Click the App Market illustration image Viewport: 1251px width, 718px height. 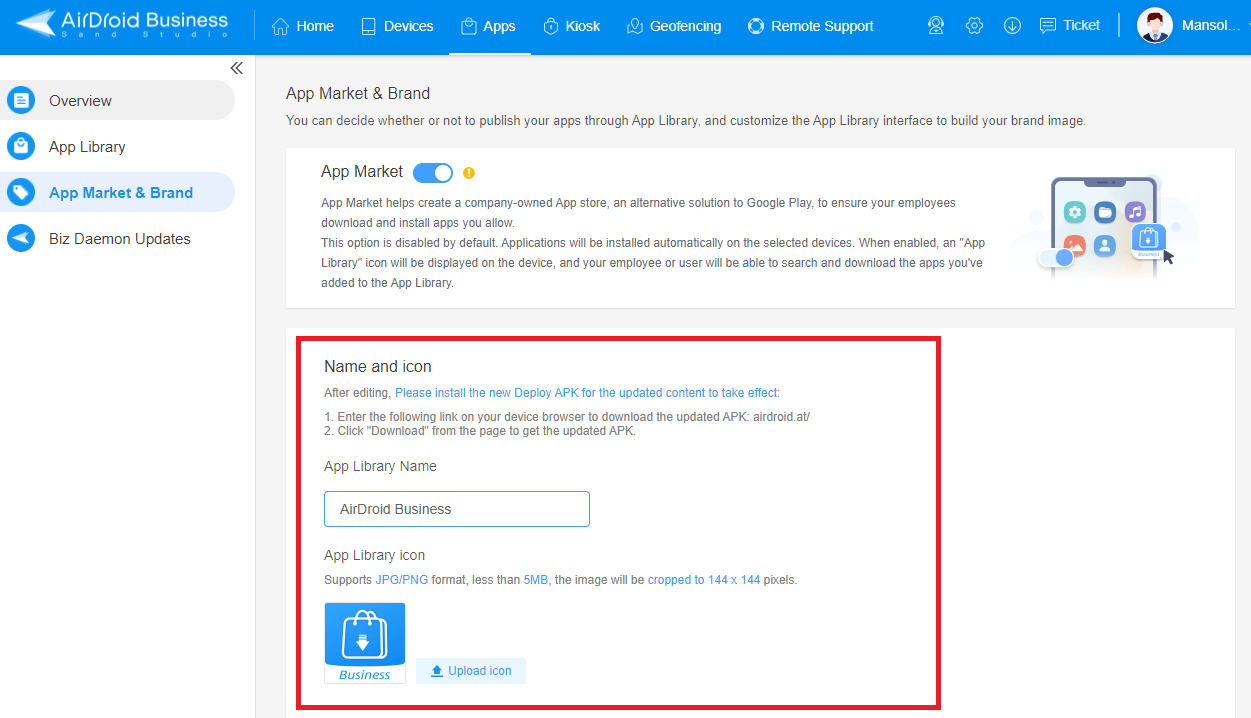coord(1104,227)
